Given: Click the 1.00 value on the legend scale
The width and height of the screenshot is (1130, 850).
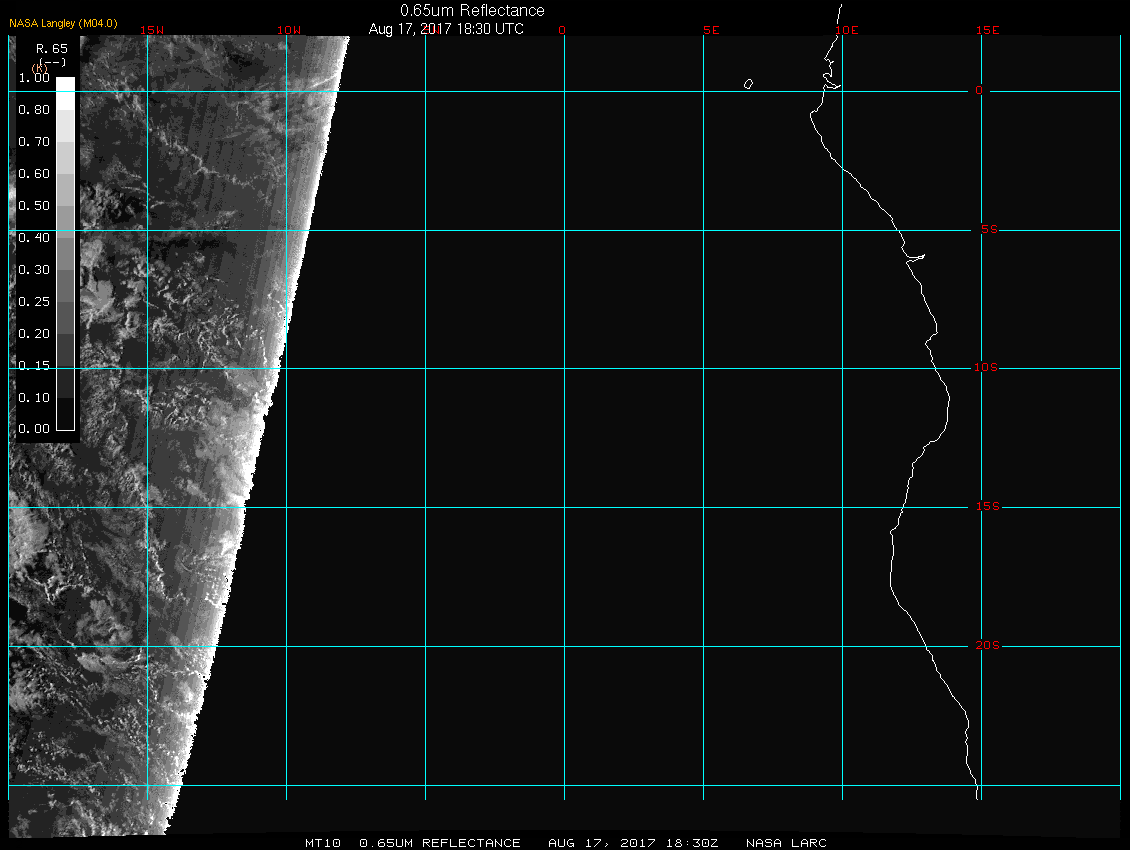Looking at the screenshot, I should coord(34,78).
